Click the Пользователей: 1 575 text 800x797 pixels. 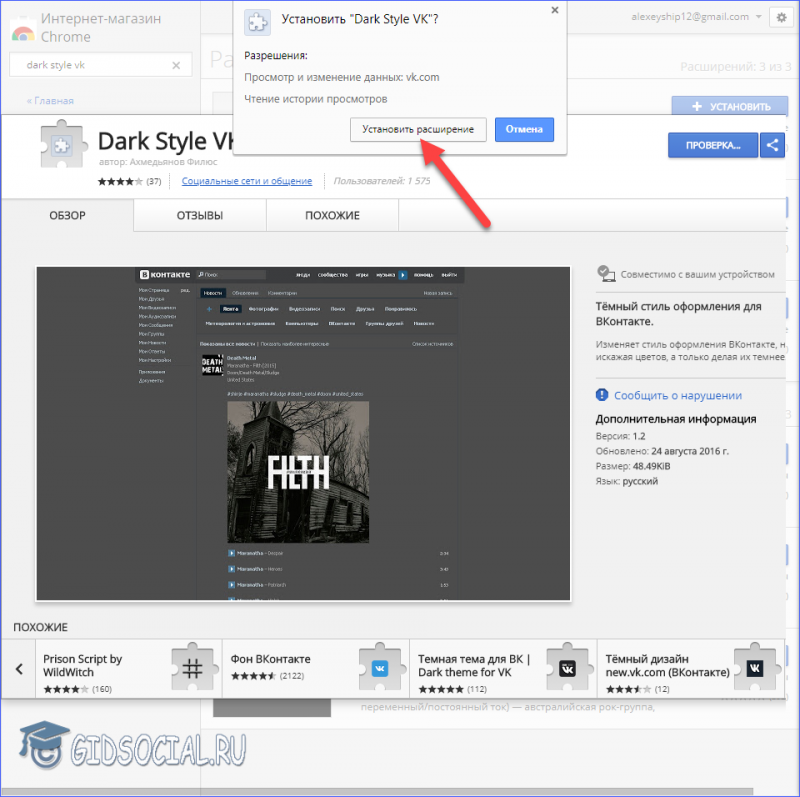click(382, 181)
